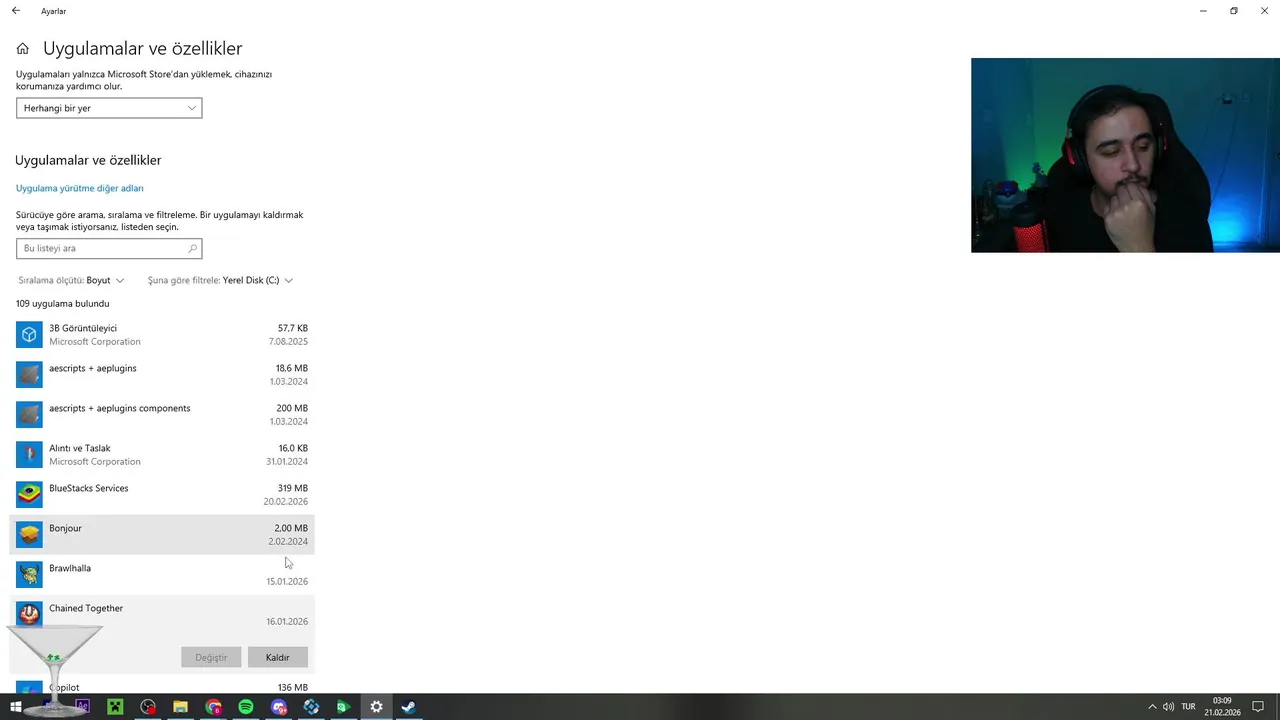Open the 'Yerel Disk (C:)' filter dropdown
This screenshot has height=720, width=1280.
point(220,280)
